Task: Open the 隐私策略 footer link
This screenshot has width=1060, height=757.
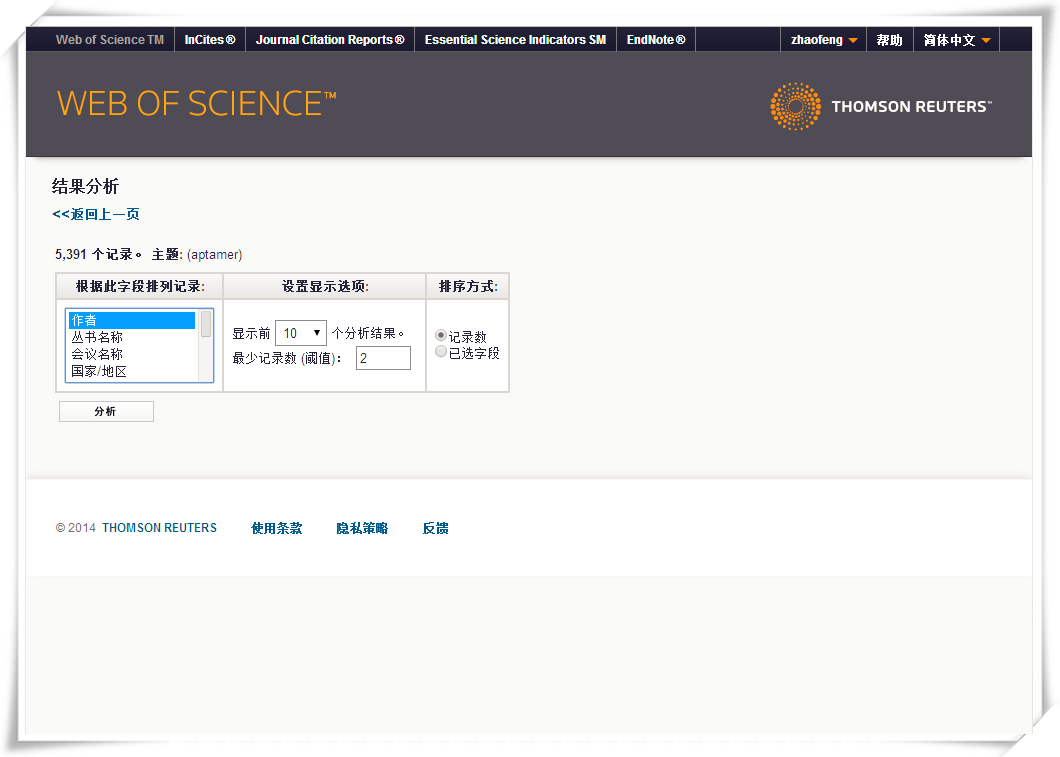Action: click(x=362, y=528)
